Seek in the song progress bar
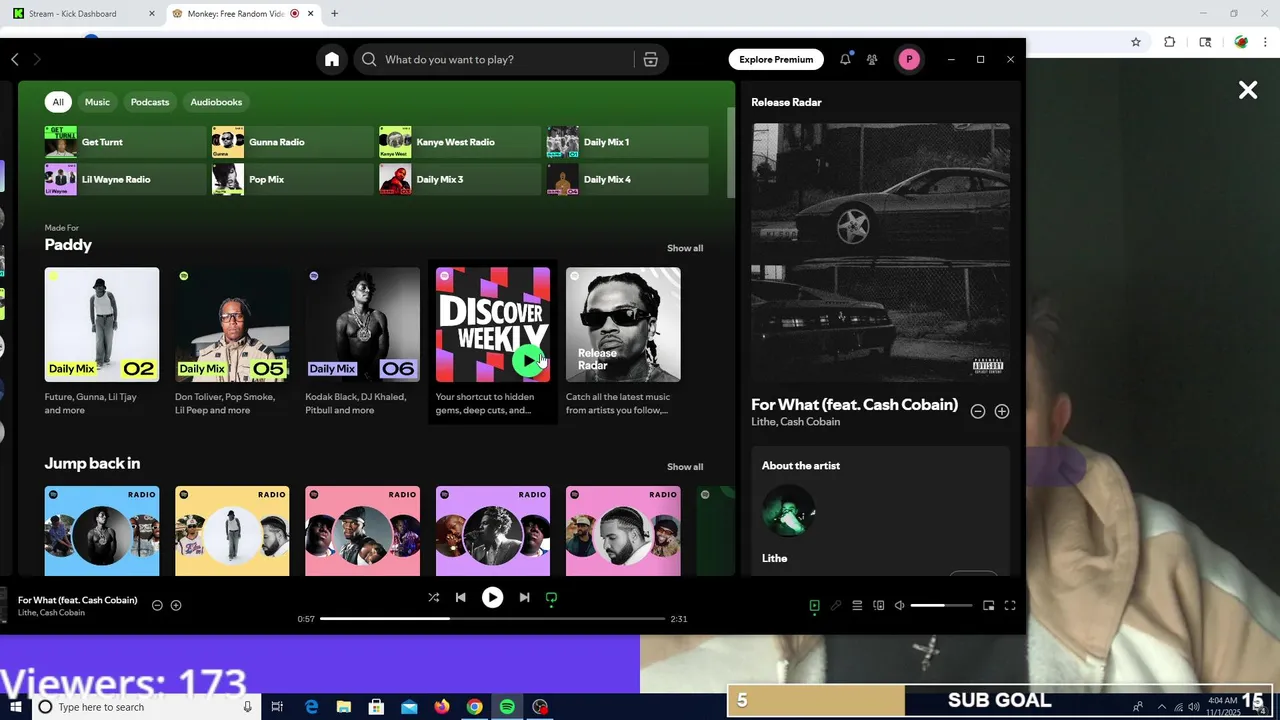Screen dimensions: 1280x720 (492, 619)
